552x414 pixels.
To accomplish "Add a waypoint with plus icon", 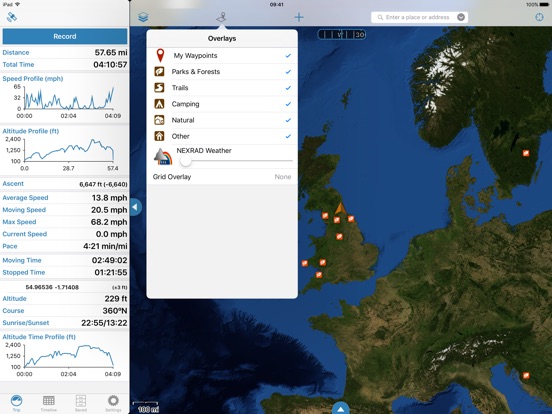I will point(299,17).
